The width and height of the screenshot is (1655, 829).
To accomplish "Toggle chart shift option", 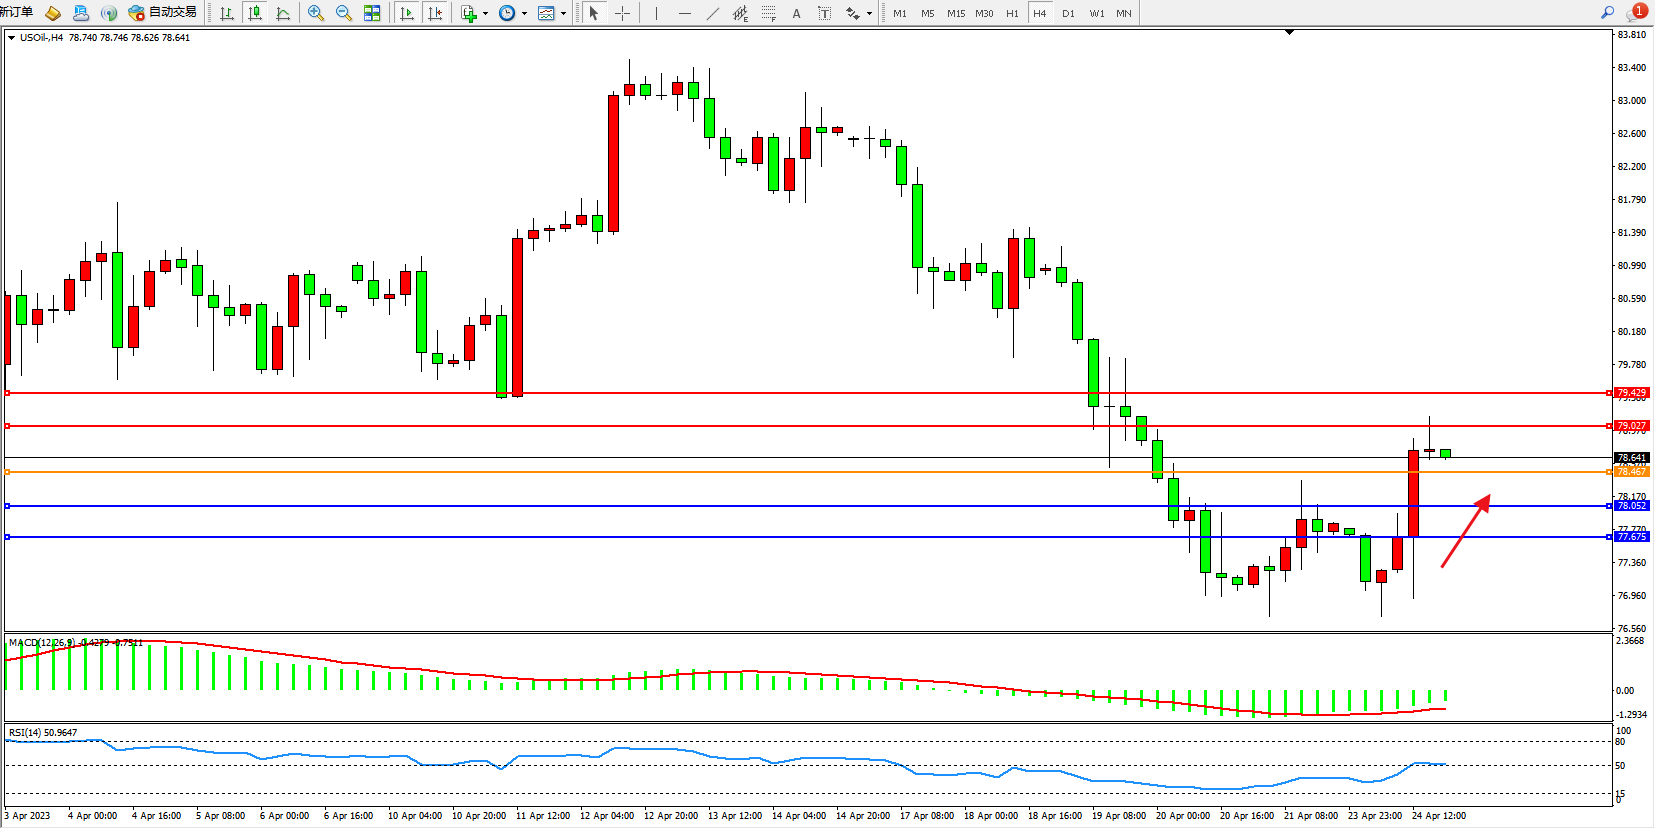I will point(435,13).
